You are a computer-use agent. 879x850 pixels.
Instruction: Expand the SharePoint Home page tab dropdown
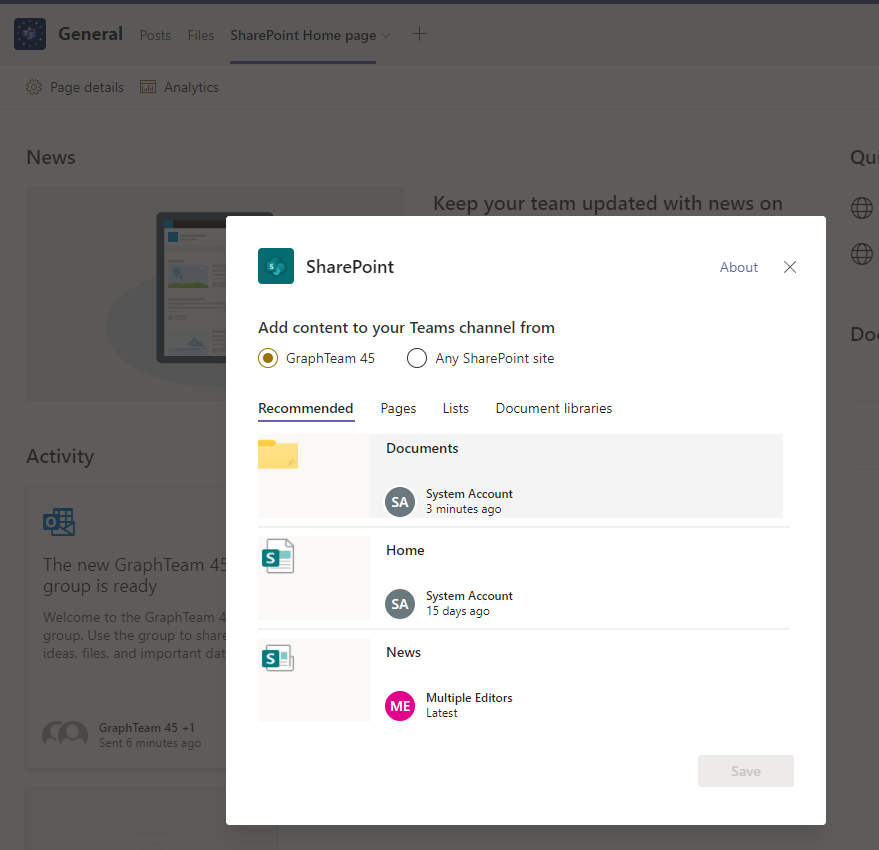coord(386,36)
